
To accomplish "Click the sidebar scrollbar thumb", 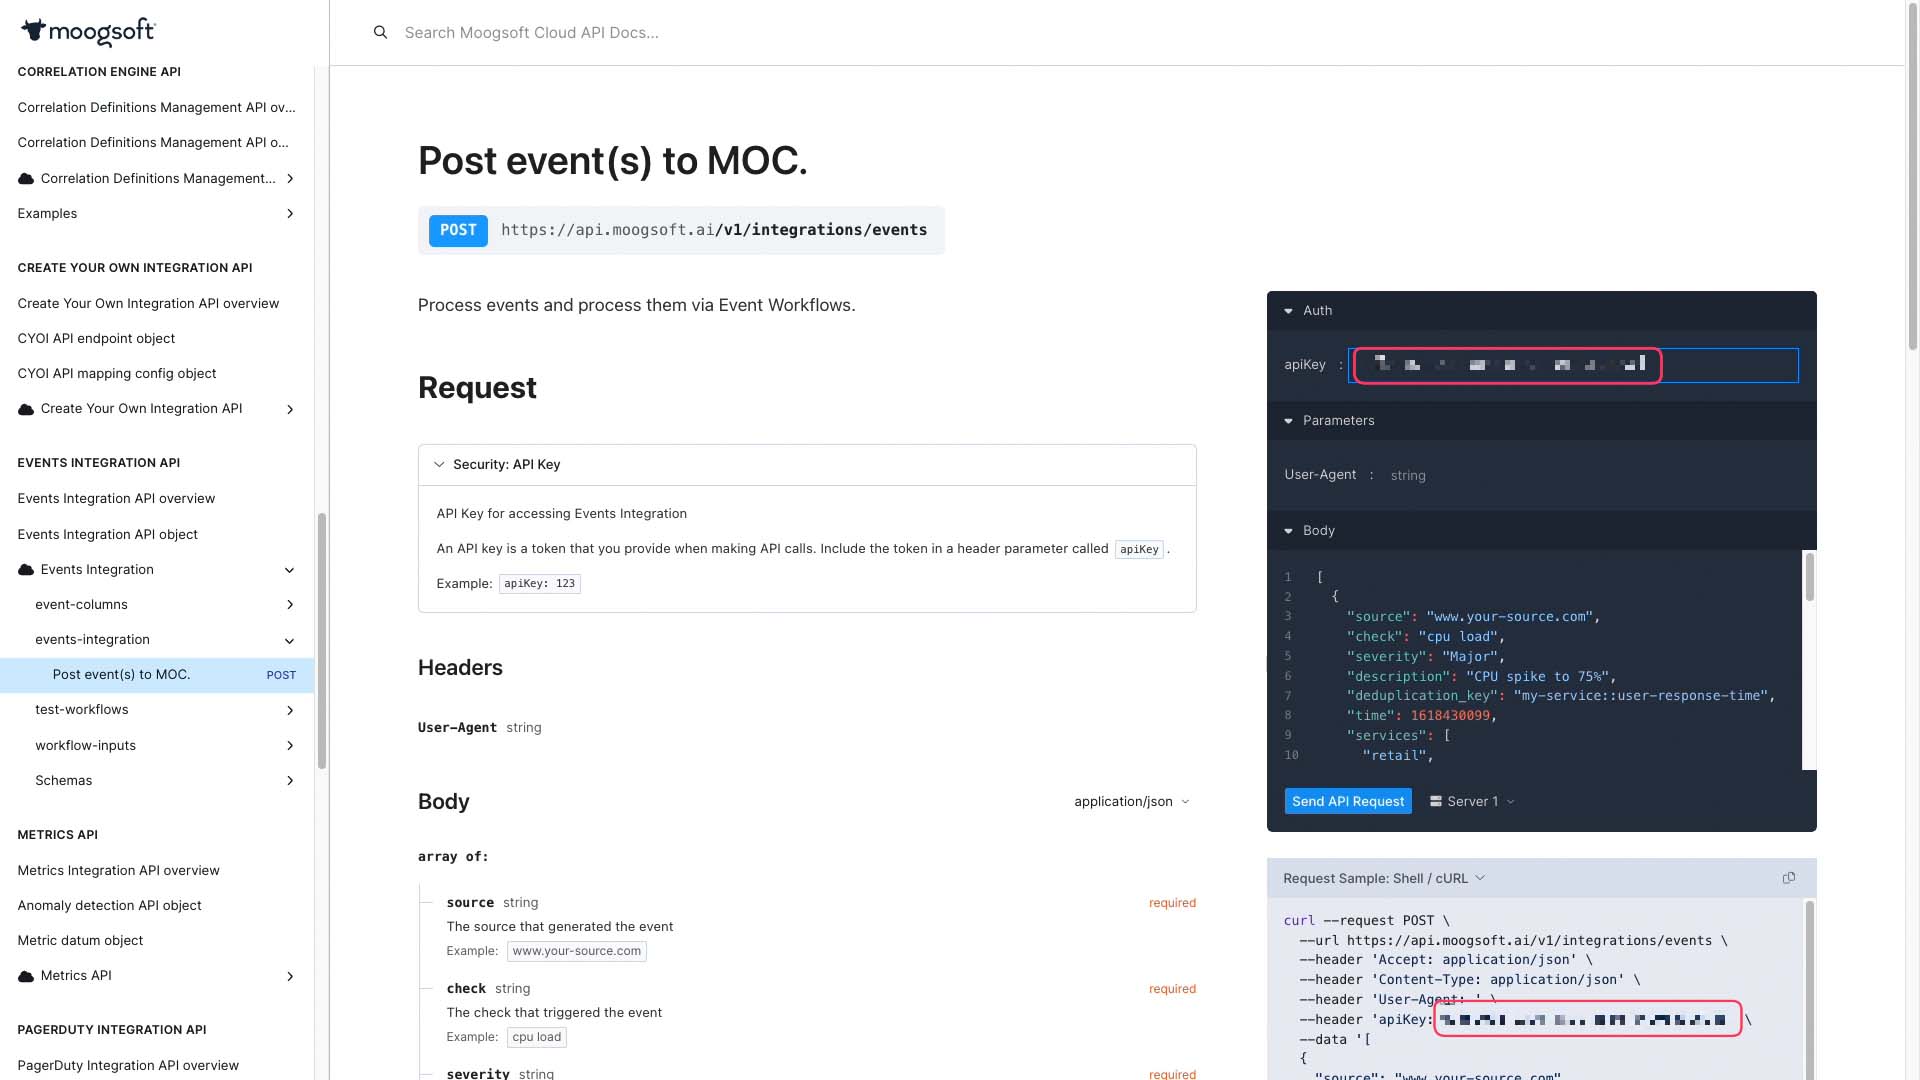I will pyautogui.click(x=322, y=641).
